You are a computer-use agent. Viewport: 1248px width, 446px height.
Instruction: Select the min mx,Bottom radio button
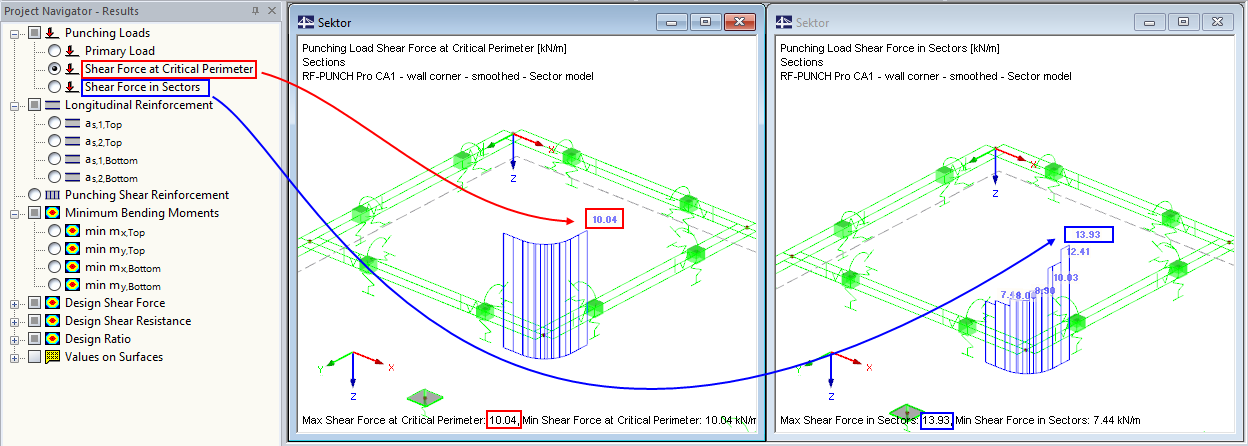point(54,267)
